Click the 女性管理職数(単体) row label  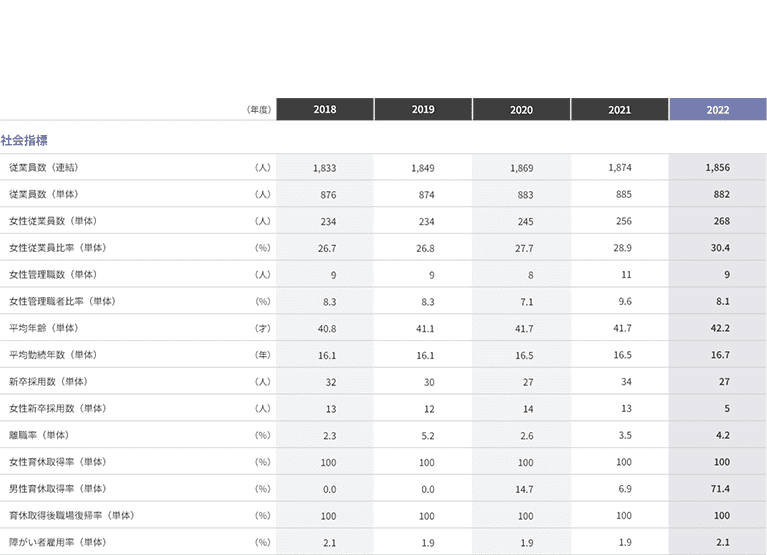(53, 275)
